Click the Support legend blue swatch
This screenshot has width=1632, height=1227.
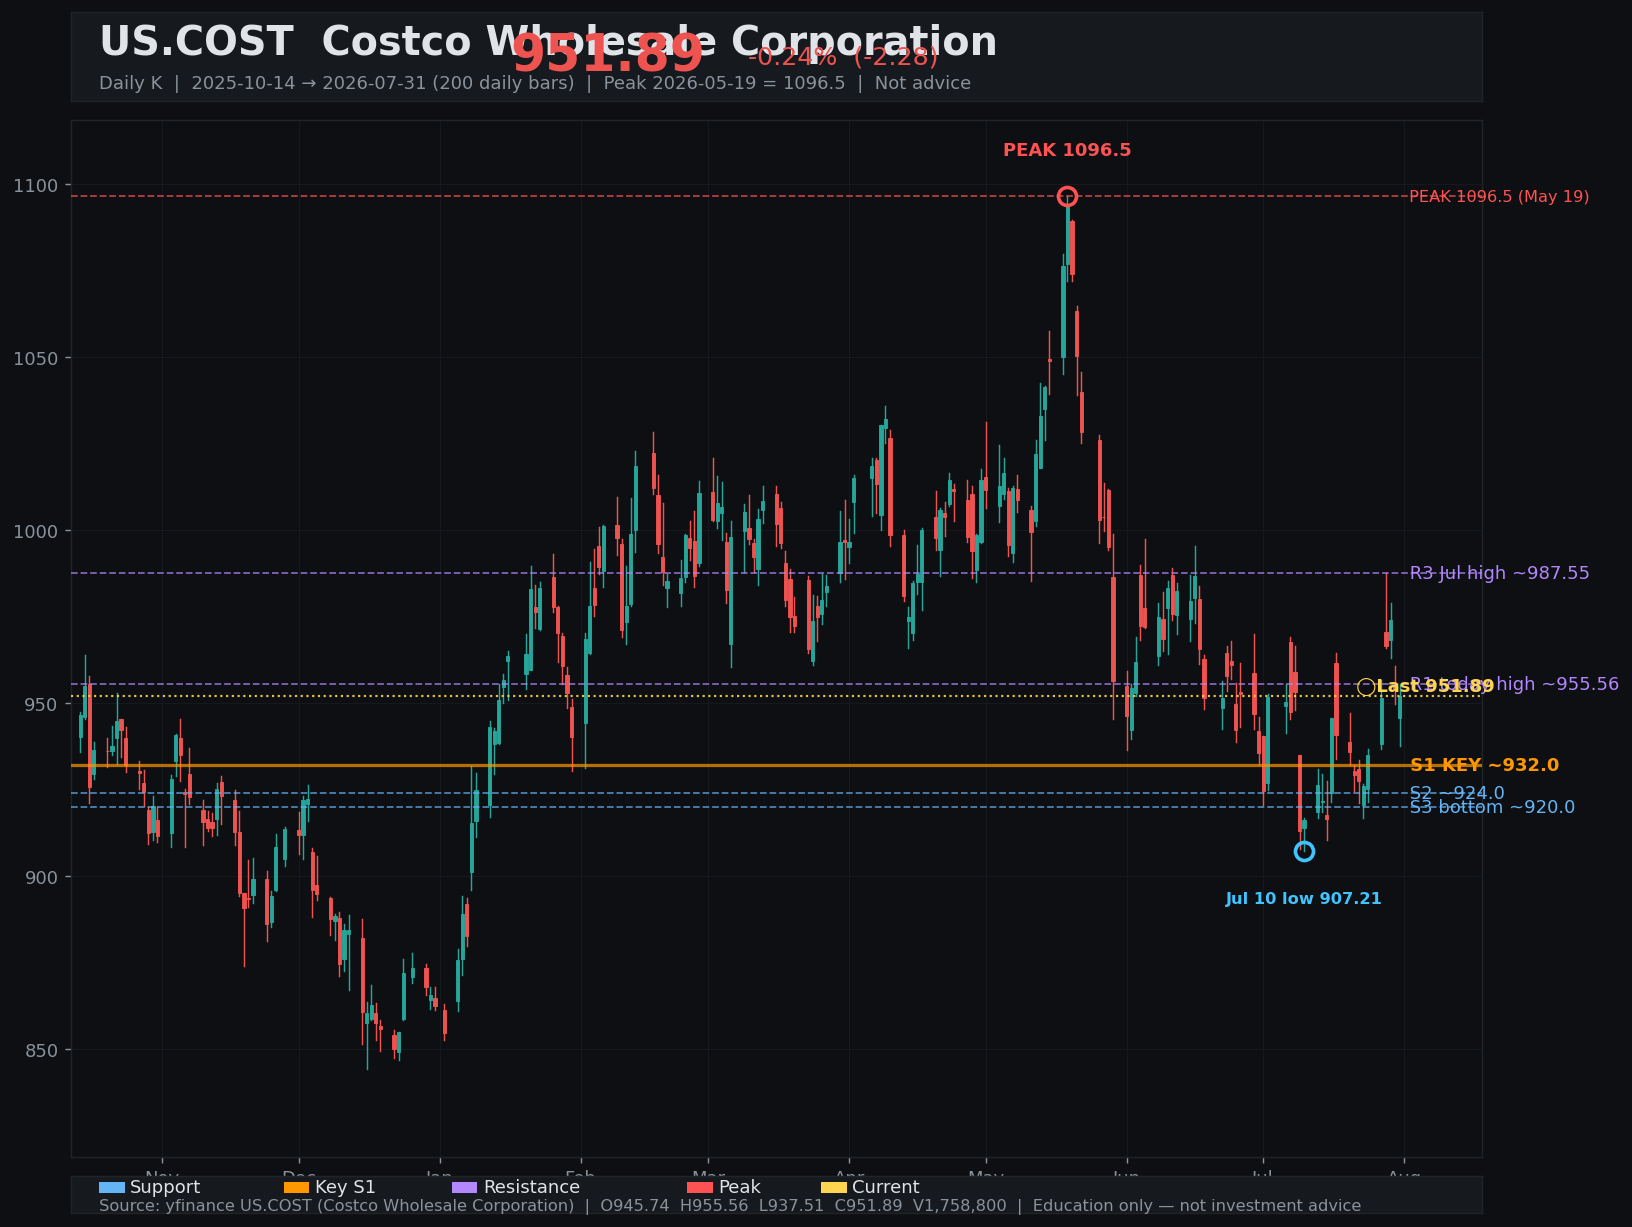pyautogui.click(x=112, y=1187)
